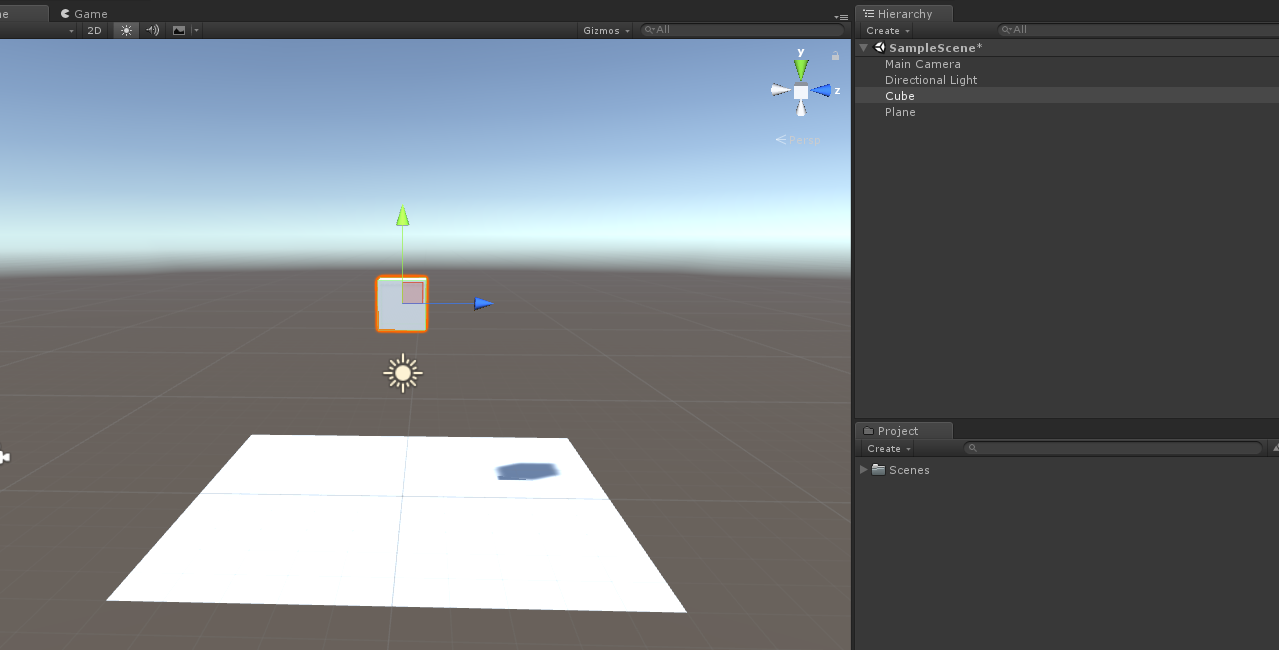This screenshot has width=1279, height=650.
Task: Select the Cube object in Scene view
Action: (x=402, y=304)
